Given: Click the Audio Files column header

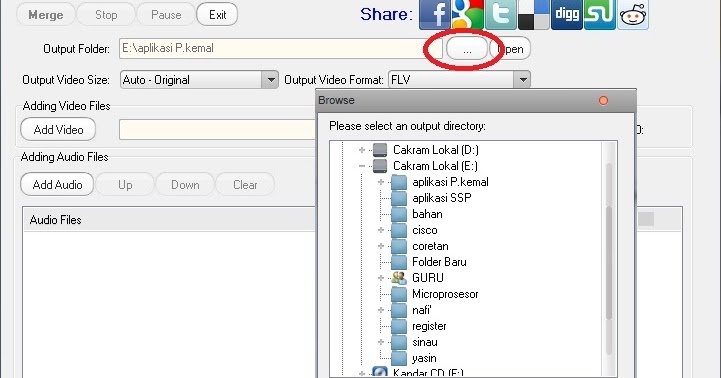Looking at the screenshot, I should (169, 220).
